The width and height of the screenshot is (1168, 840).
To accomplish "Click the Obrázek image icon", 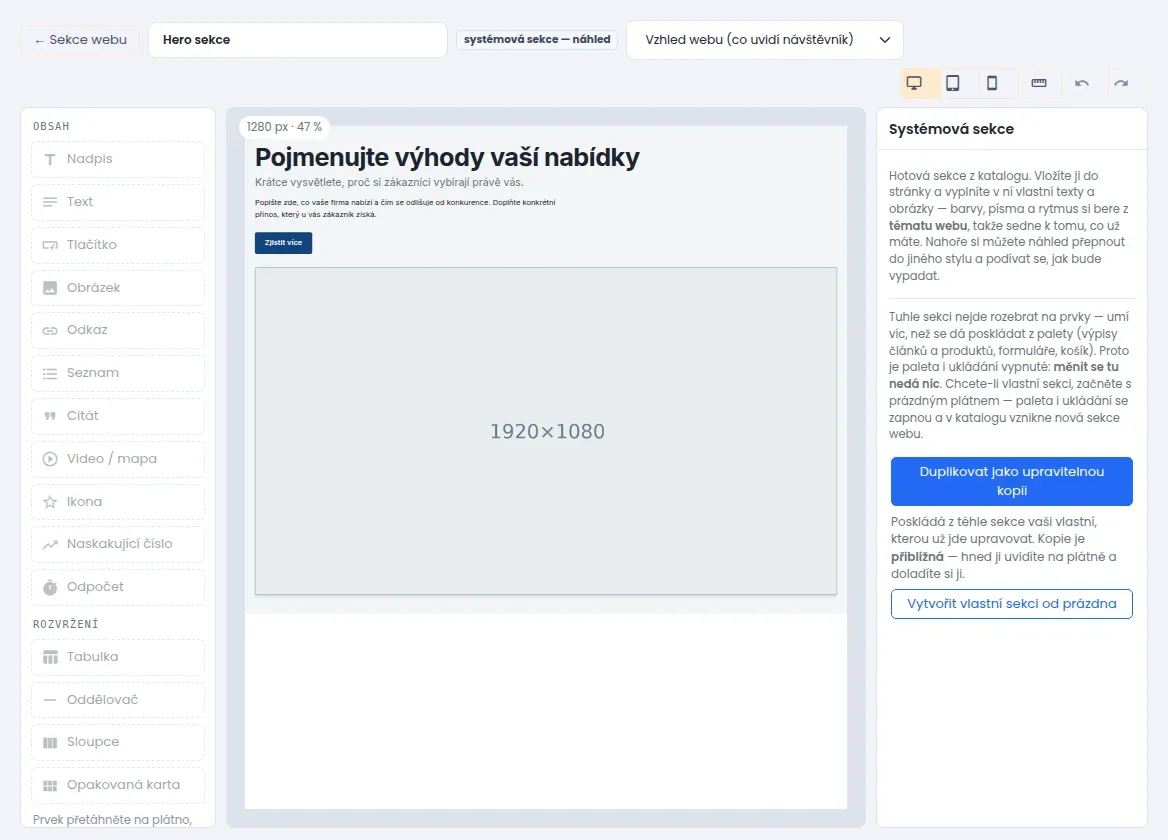I will (50, 288).
